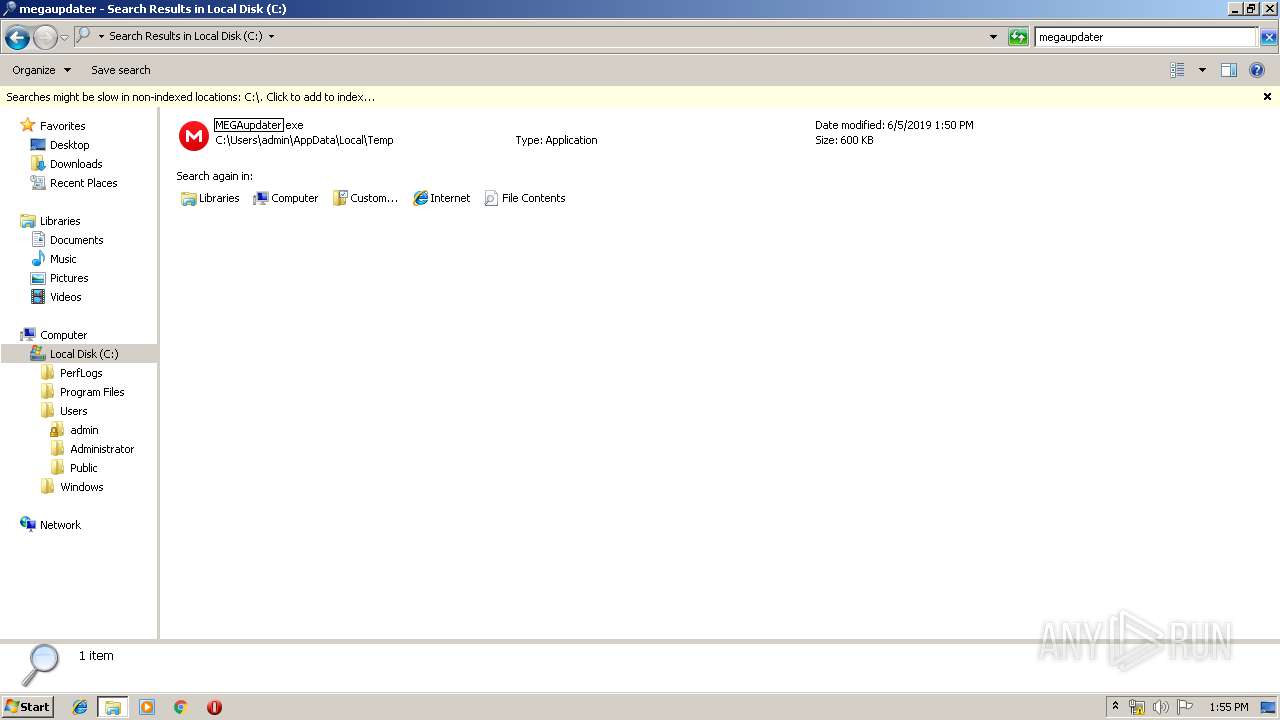
Task: Click the Date modified 6/5/2019 text
Action: pos(894,125)
